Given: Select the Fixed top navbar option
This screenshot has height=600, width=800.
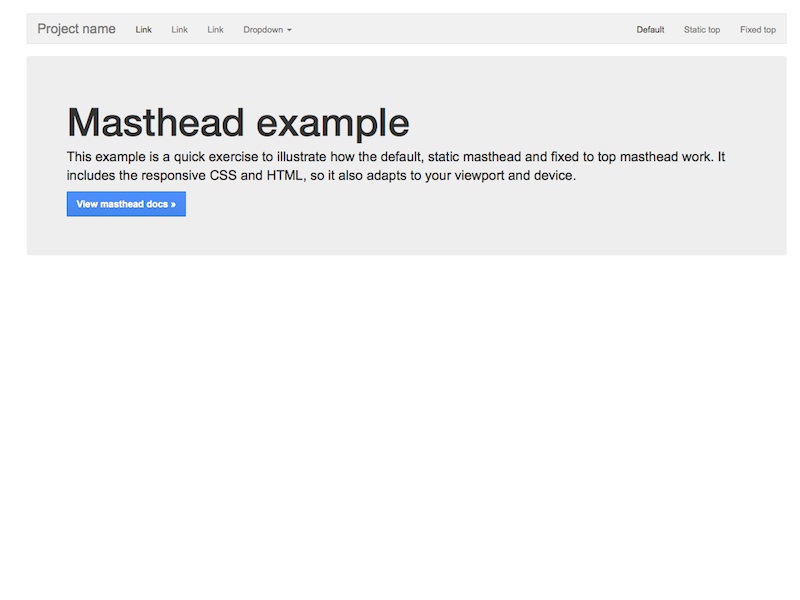Looking at the screenshot, I should click(x=757, y=30).
